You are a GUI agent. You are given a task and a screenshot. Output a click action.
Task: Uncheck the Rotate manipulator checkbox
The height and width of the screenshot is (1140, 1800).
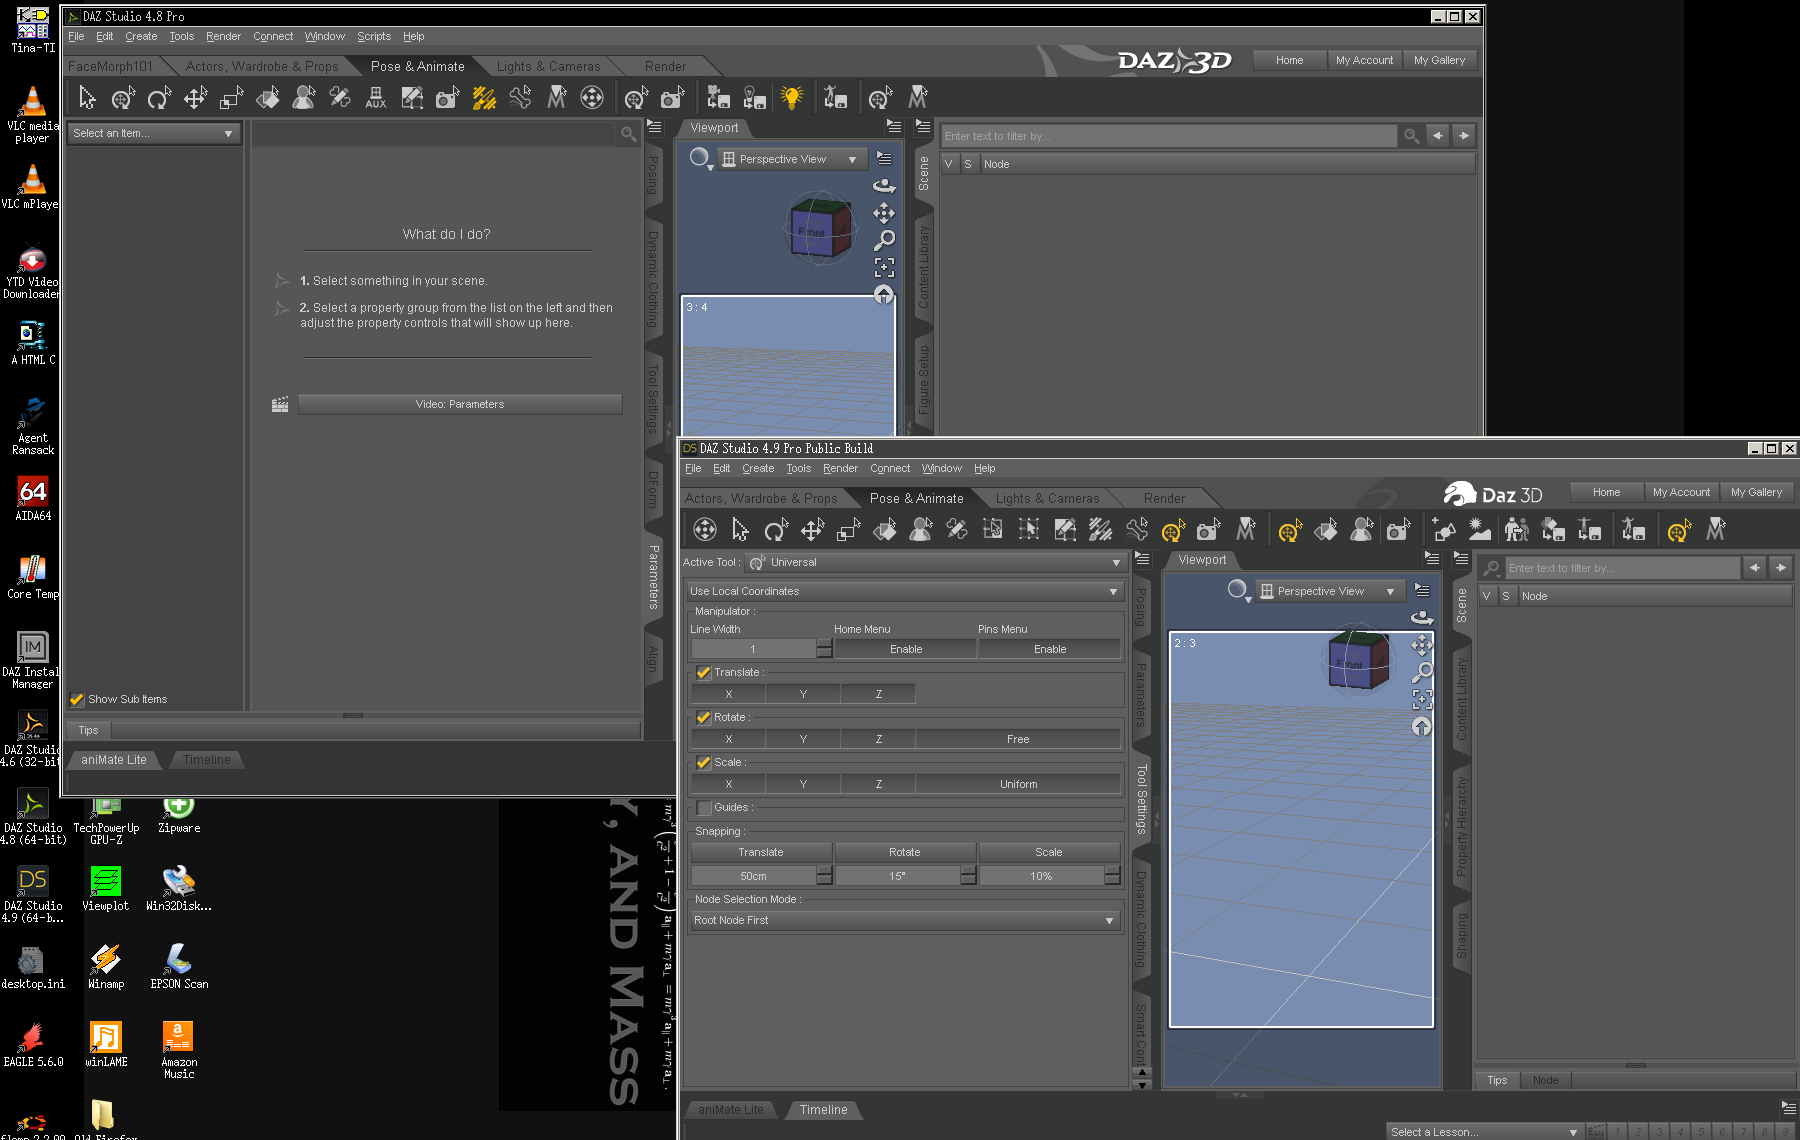click(704, 718)
